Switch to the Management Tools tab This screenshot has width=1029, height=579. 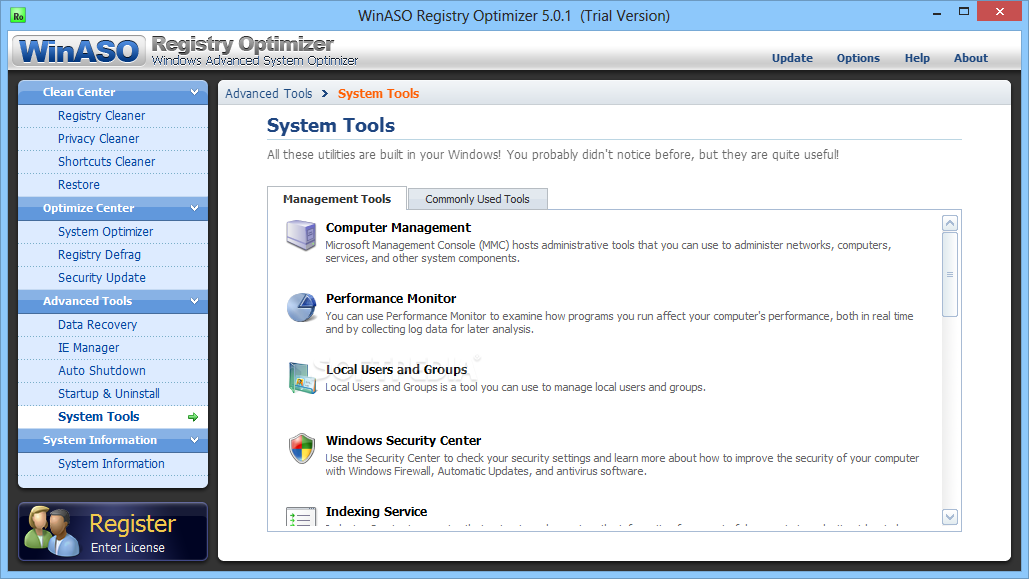tap(337, 199)
